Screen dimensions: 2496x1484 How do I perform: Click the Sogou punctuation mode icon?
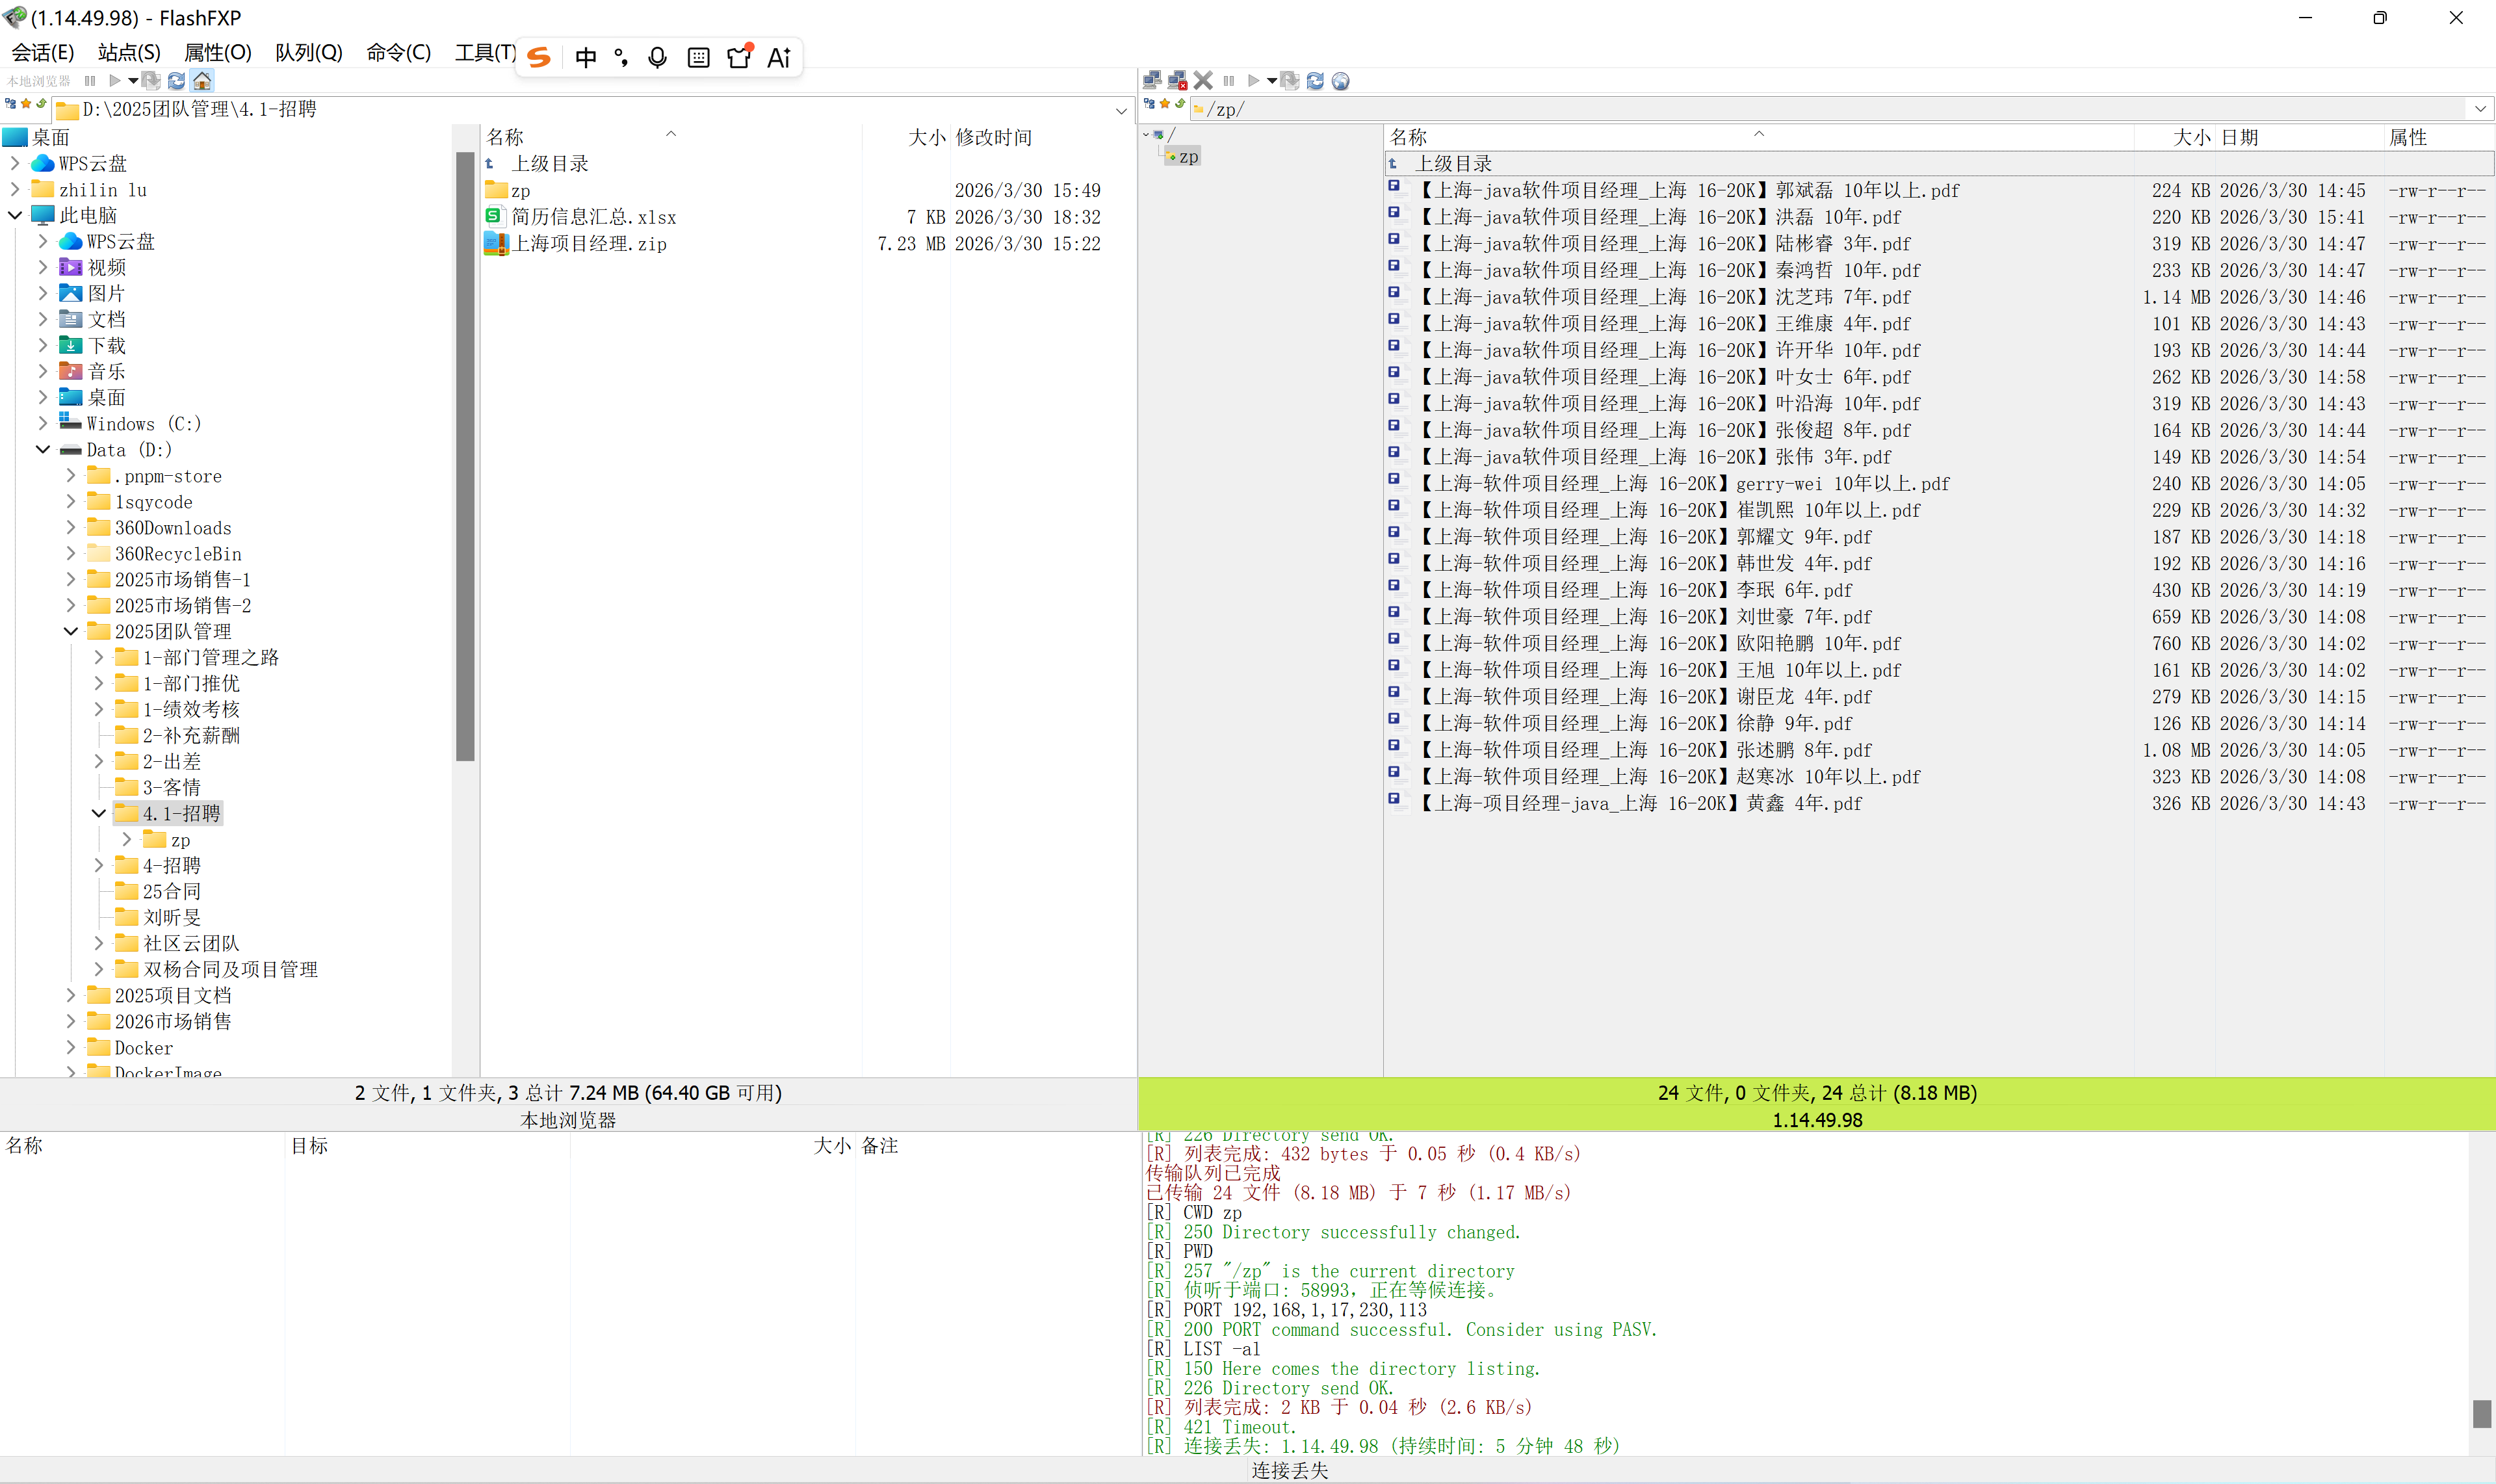[x=621, y=57]
